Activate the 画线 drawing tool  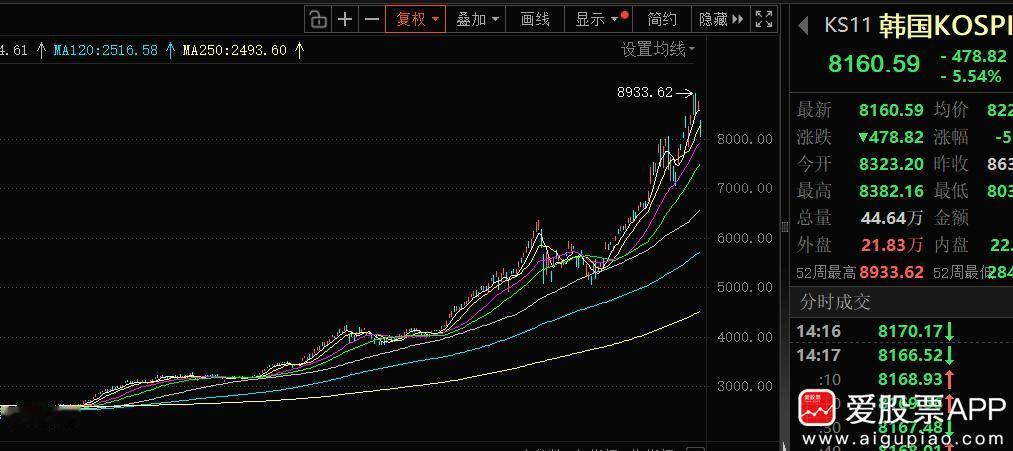pos(535,19)
